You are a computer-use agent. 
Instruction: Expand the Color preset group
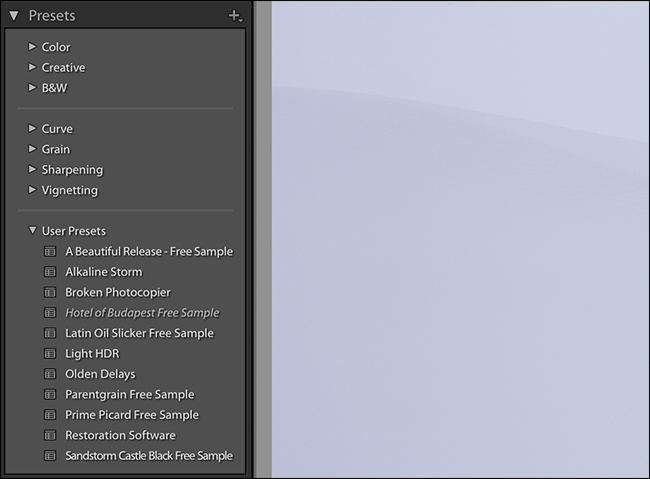tap(33, 47)
